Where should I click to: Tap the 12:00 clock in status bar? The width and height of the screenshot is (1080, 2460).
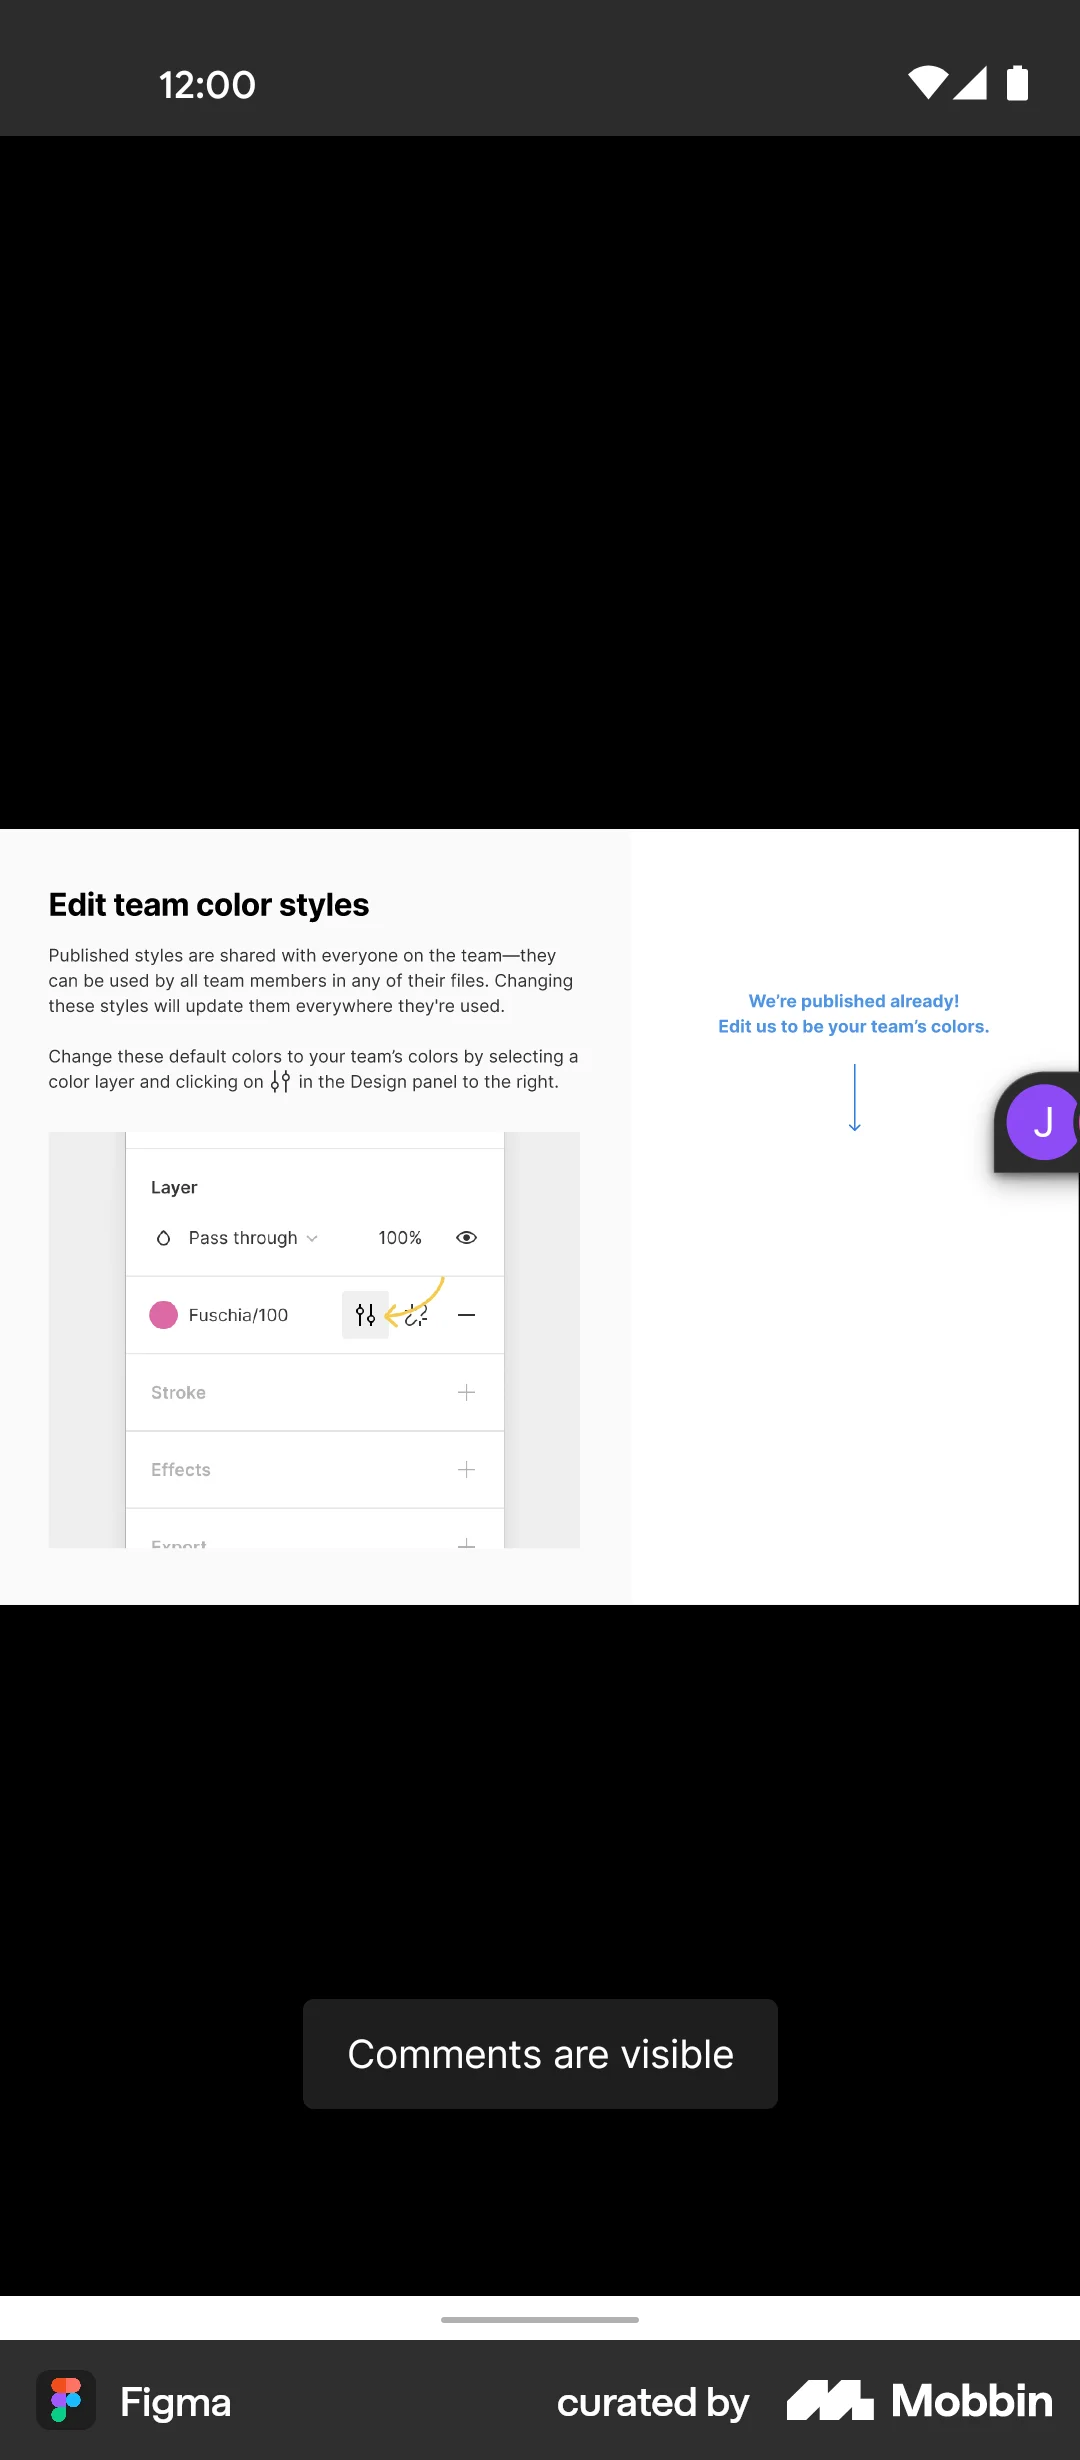pyautogui.click(x=207, y=85)
